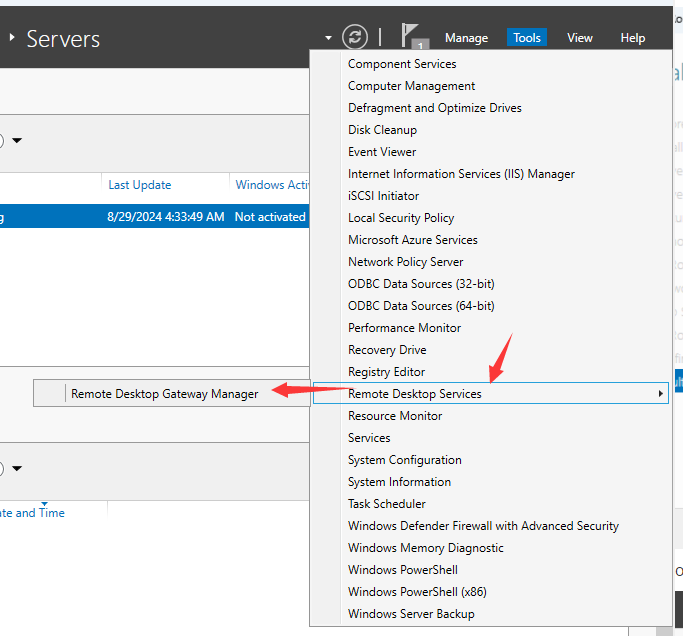
Task: Sort by Last Update column
Action: coord(139,185)
